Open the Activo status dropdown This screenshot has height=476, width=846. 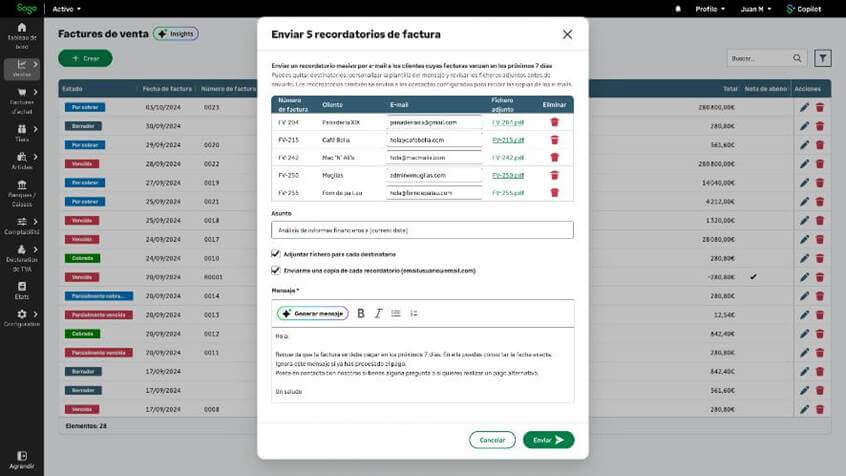pyautogui.click(x=67, y=8)
